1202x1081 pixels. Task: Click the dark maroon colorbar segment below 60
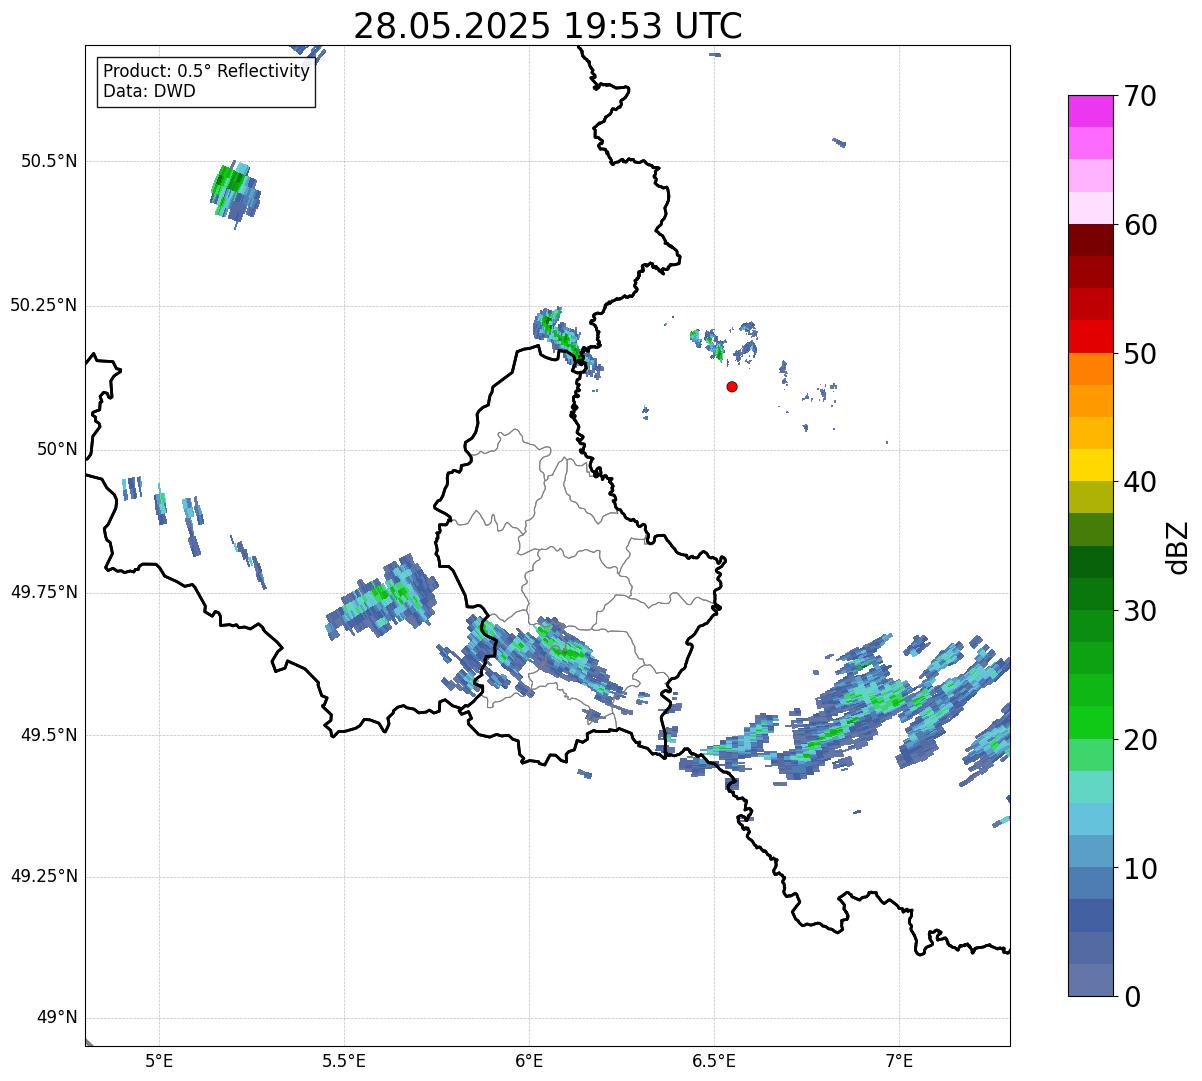1090,241
